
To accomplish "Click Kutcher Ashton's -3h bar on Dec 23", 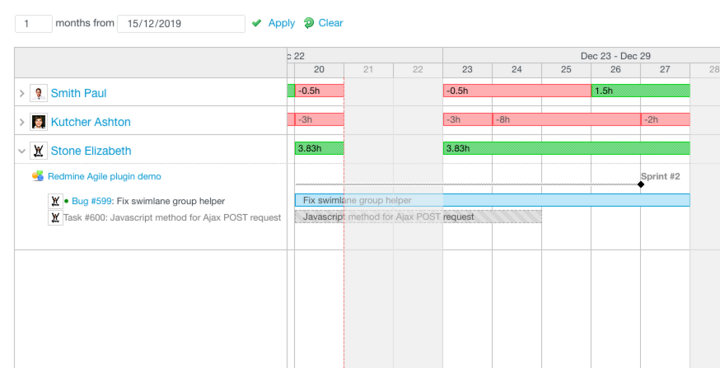I will pyautogui.click(x=467, y=119).
